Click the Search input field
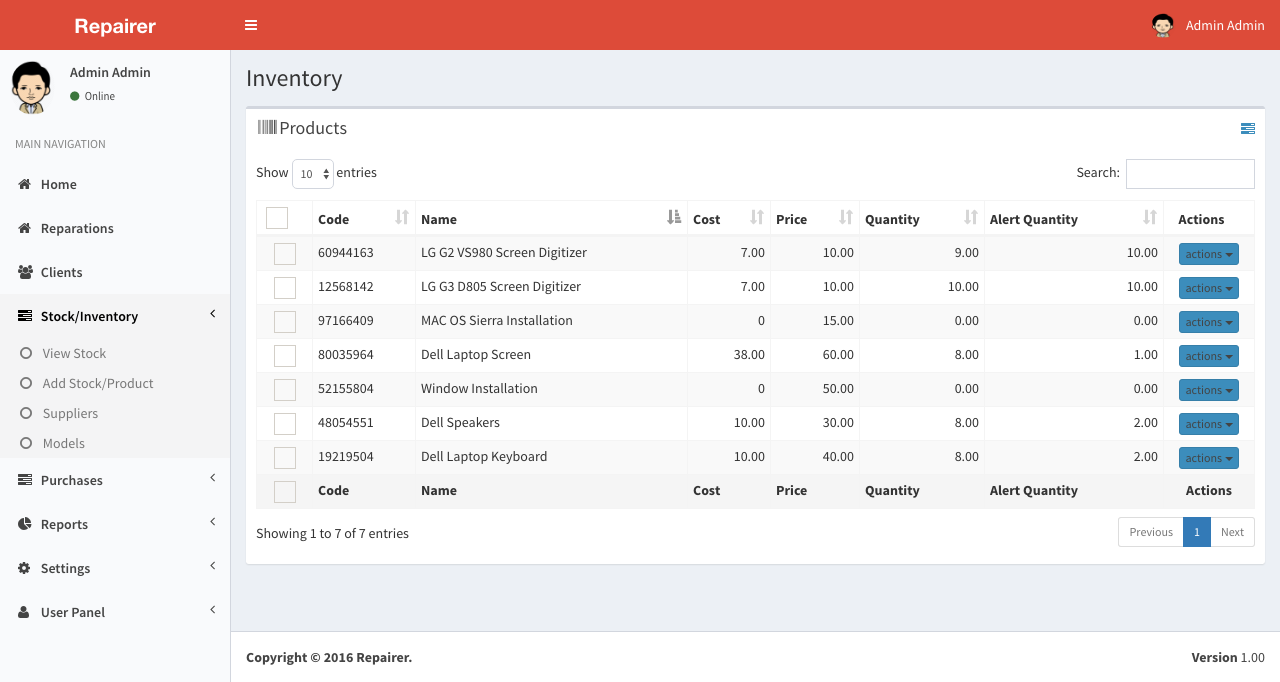Viewport: 1280px width, 682px height. tap(1190, 174)
